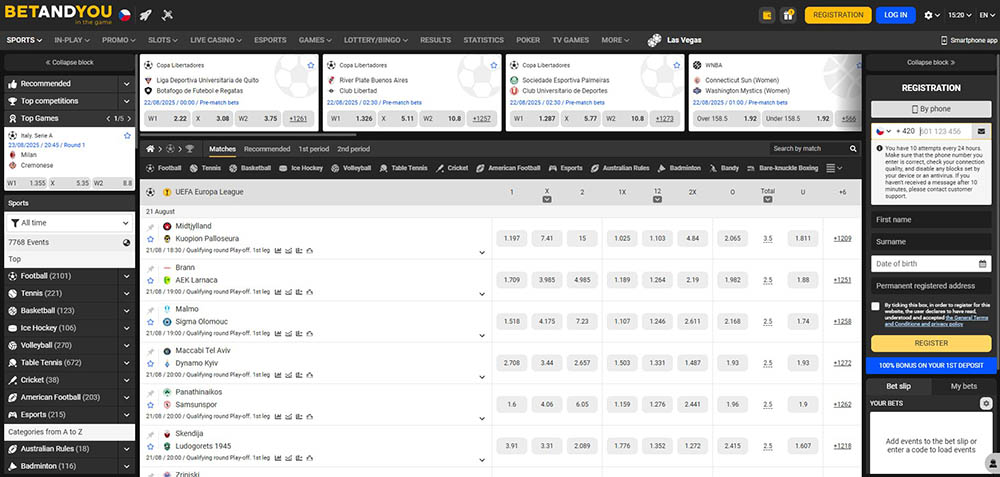Click the home breadcrumb icon
Image resolution: width=1000 pixels, height=477 pixels.
tap(150, 149)
